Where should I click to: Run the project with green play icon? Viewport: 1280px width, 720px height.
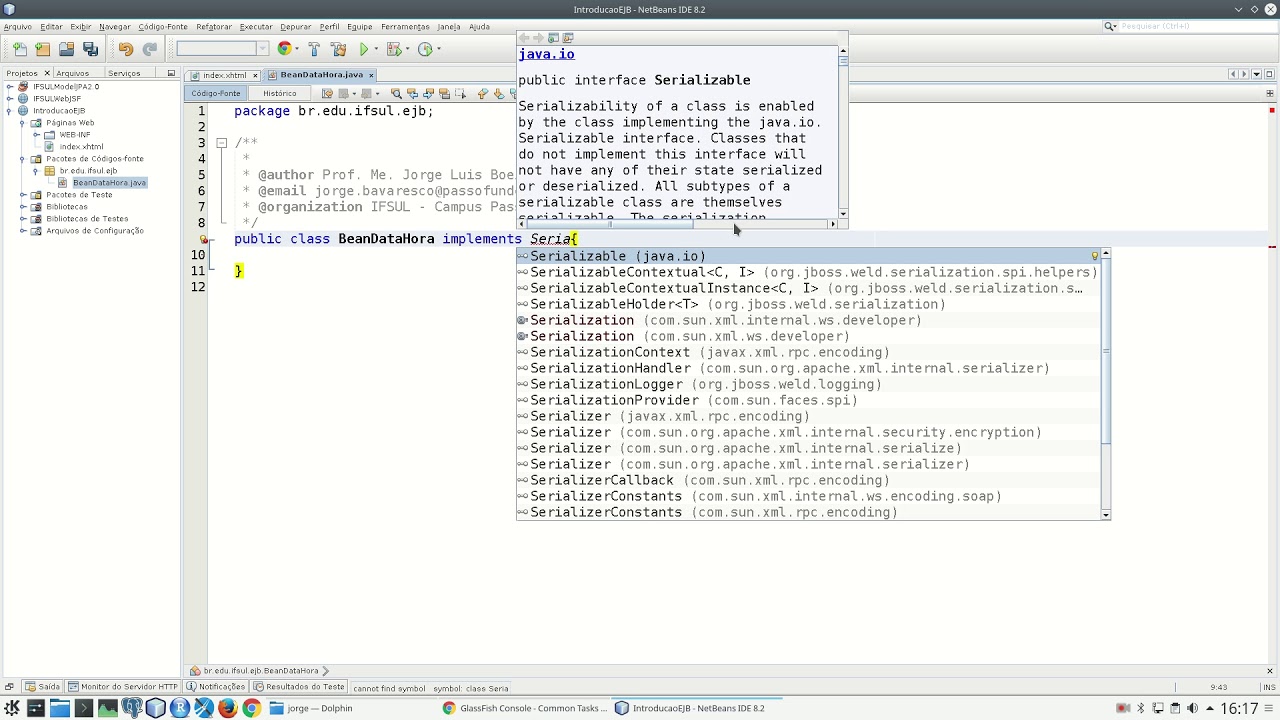point(364,49)
